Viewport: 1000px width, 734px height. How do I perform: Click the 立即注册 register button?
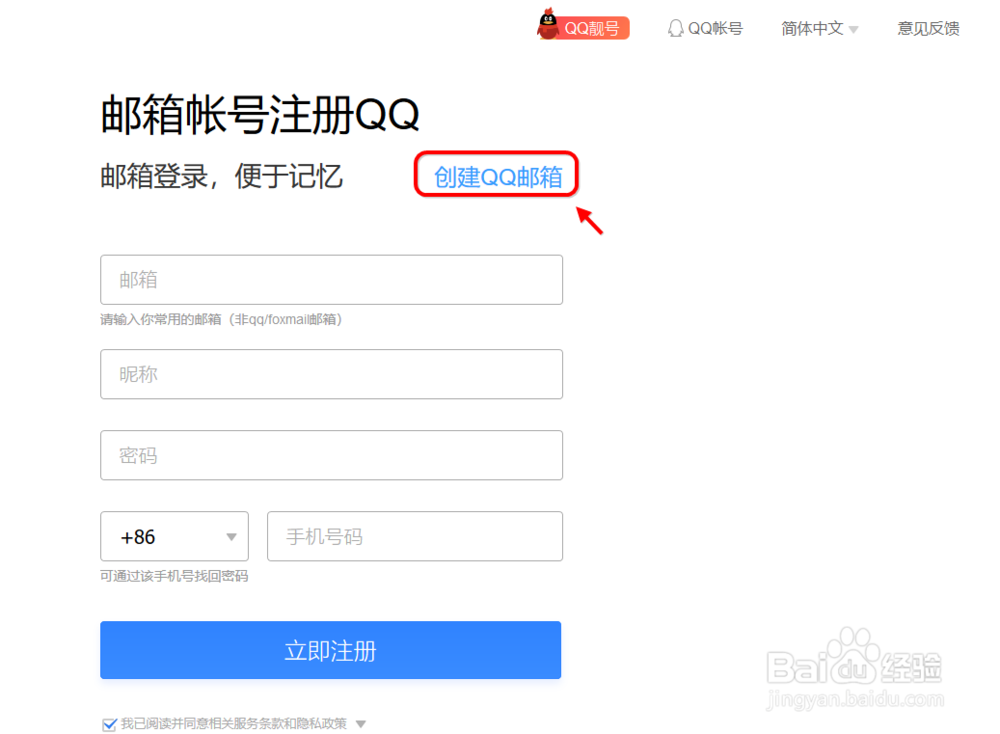tap(330, 650)
